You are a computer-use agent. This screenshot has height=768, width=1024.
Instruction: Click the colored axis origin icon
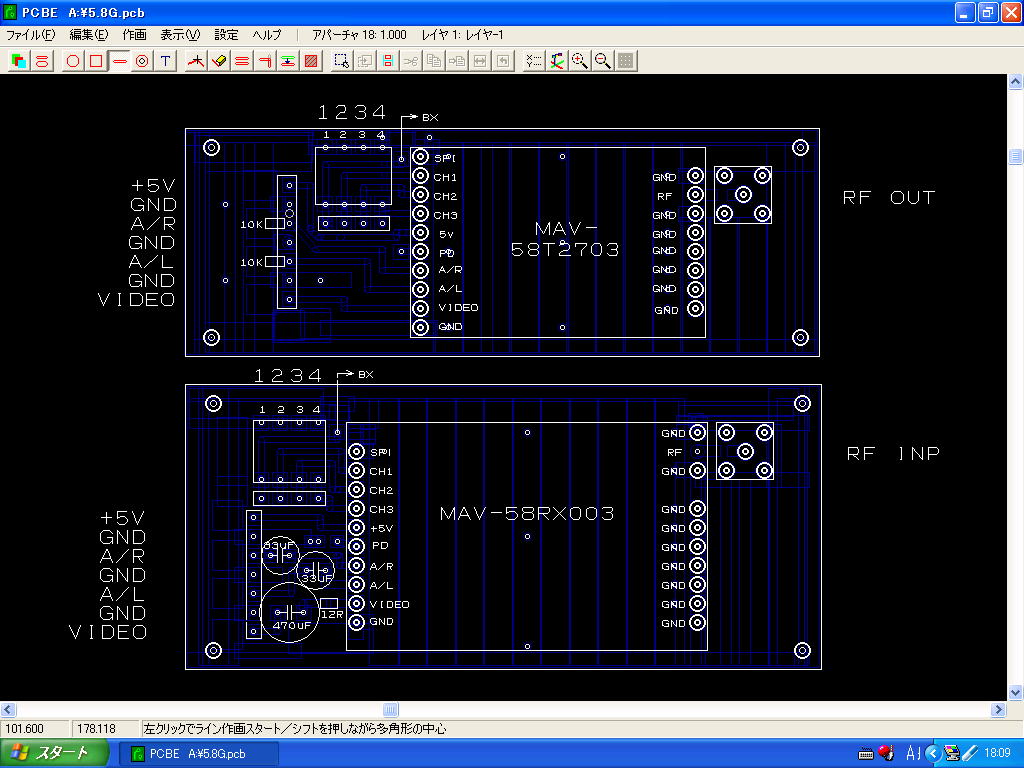[556, 61]
